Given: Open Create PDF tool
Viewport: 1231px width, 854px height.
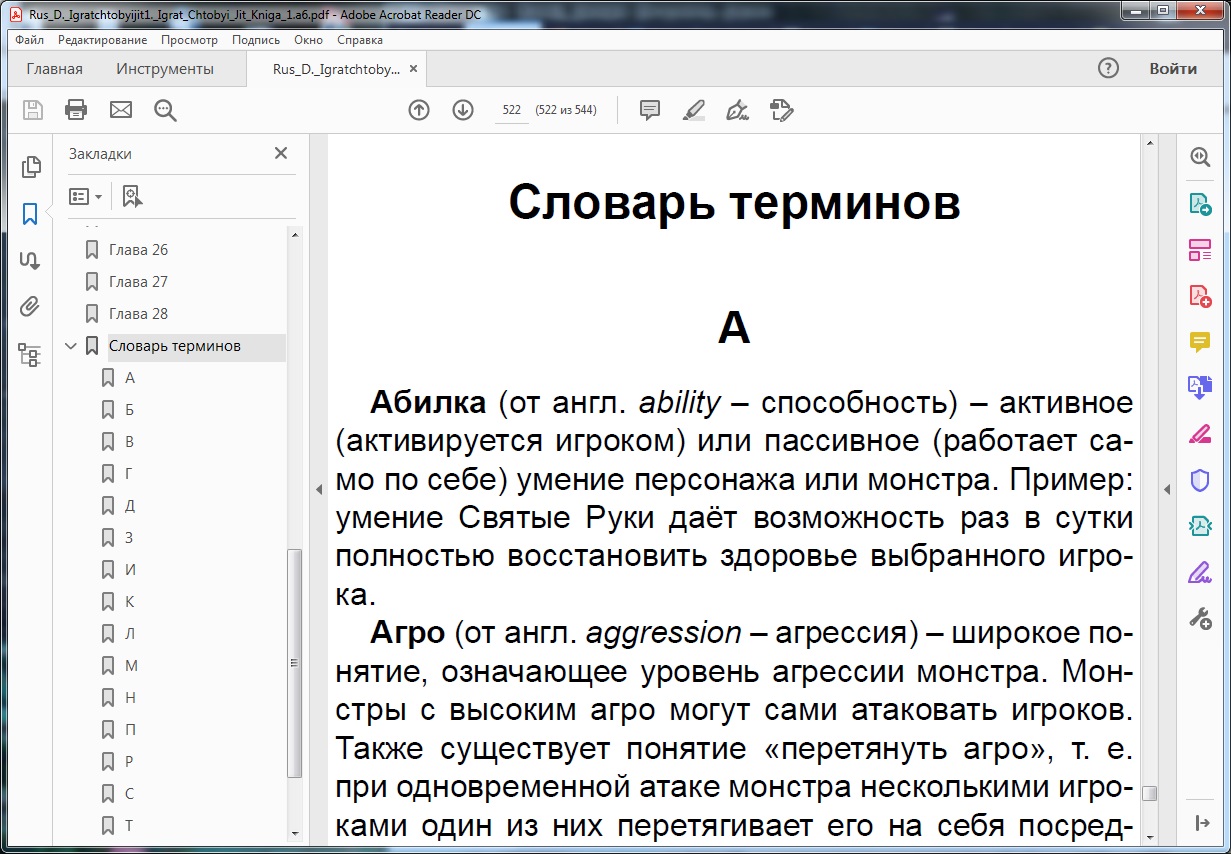Looking at the screenshot, I should (1200, 296).
